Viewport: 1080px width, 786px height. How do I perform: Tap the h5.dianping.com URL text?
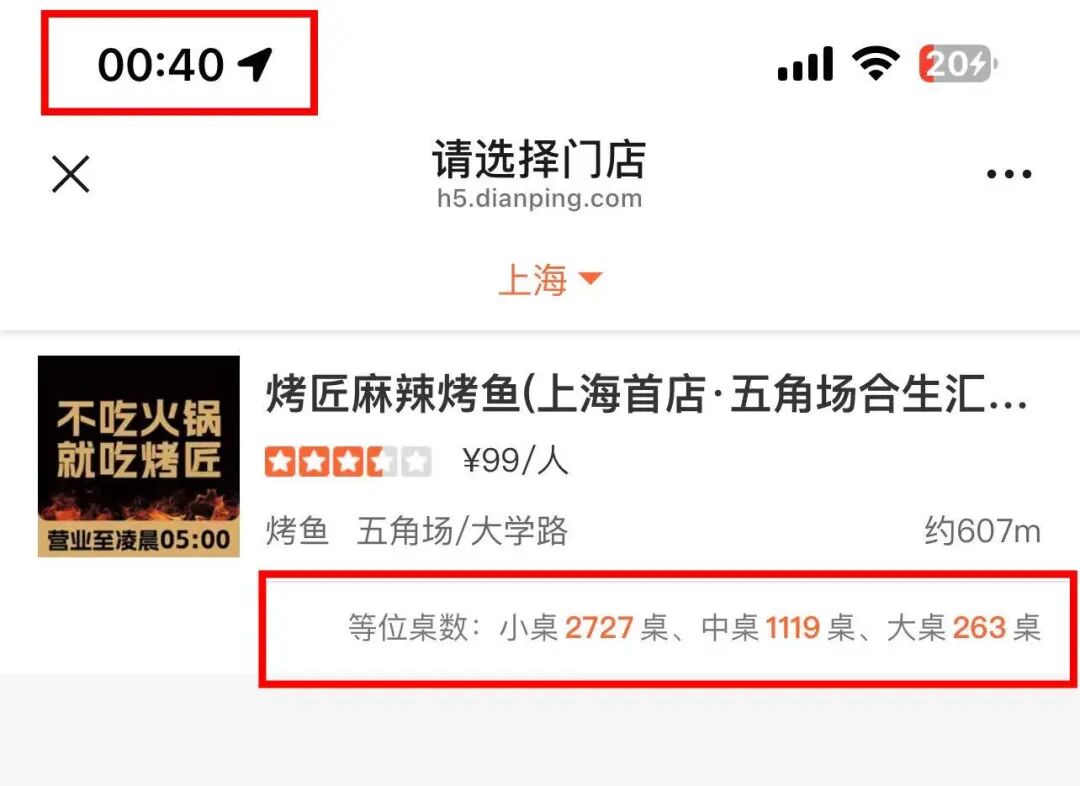(539, 198)
